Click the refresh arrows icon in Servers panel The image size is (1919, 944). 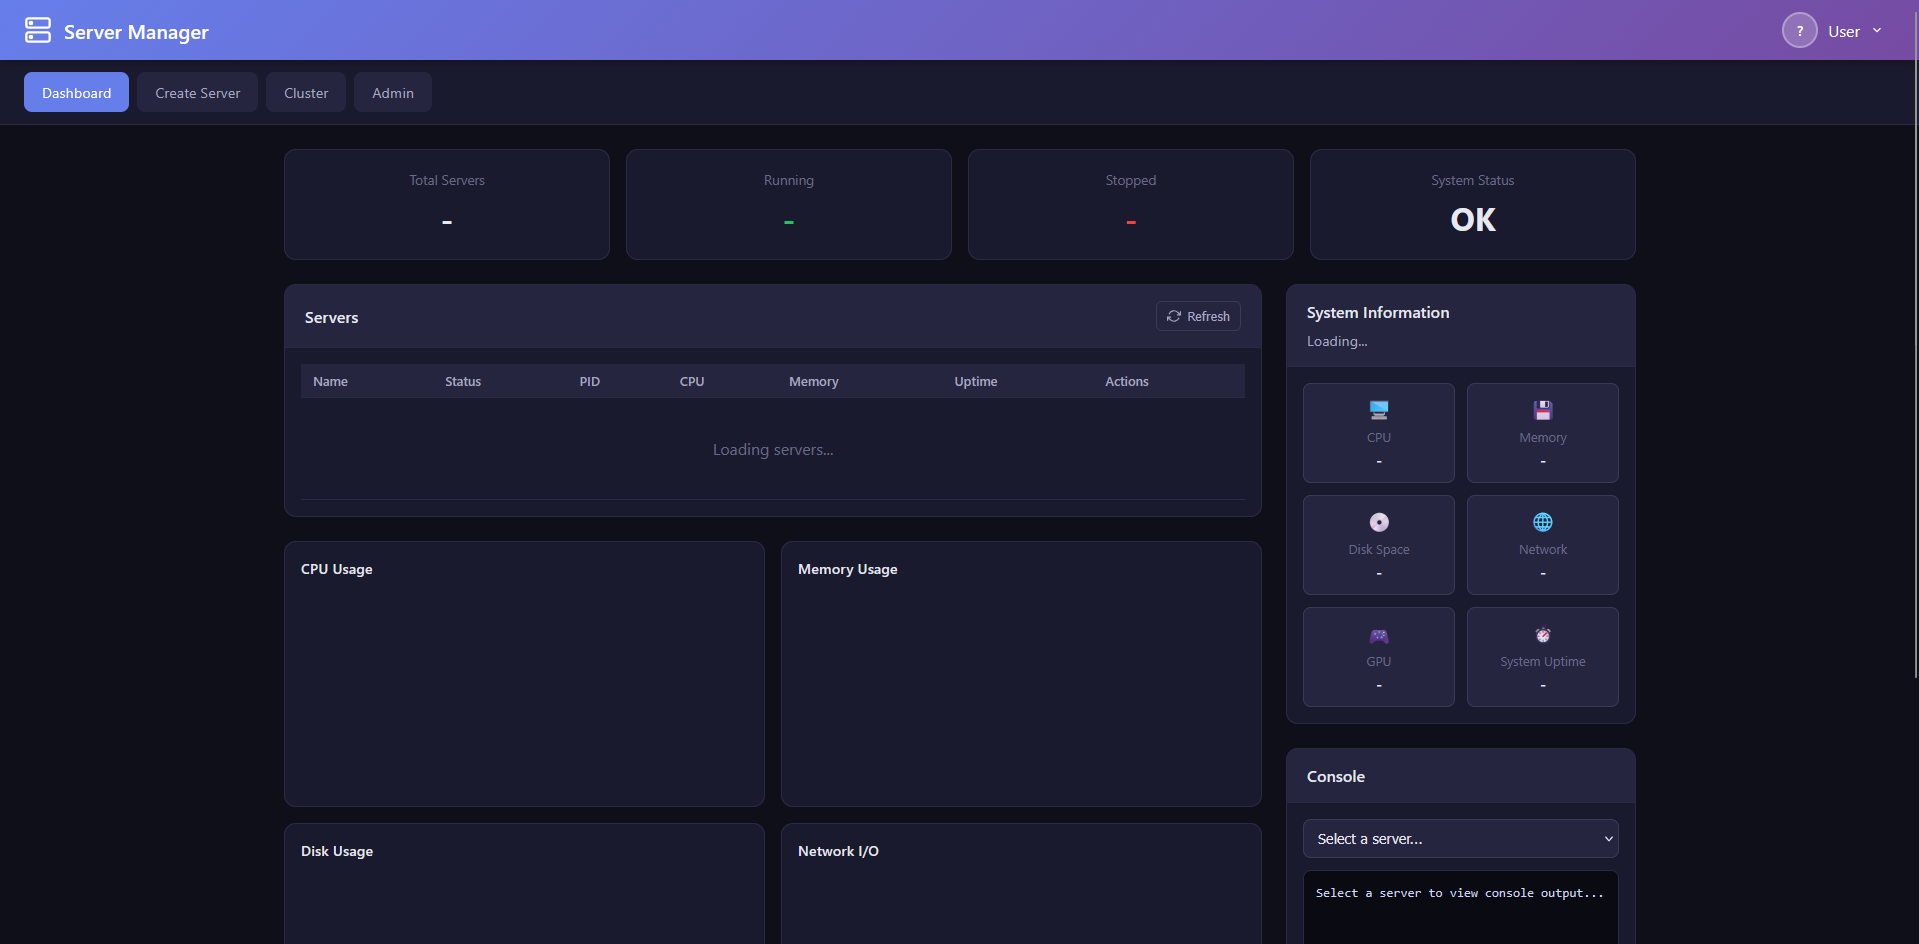(x=1174, y=316)
